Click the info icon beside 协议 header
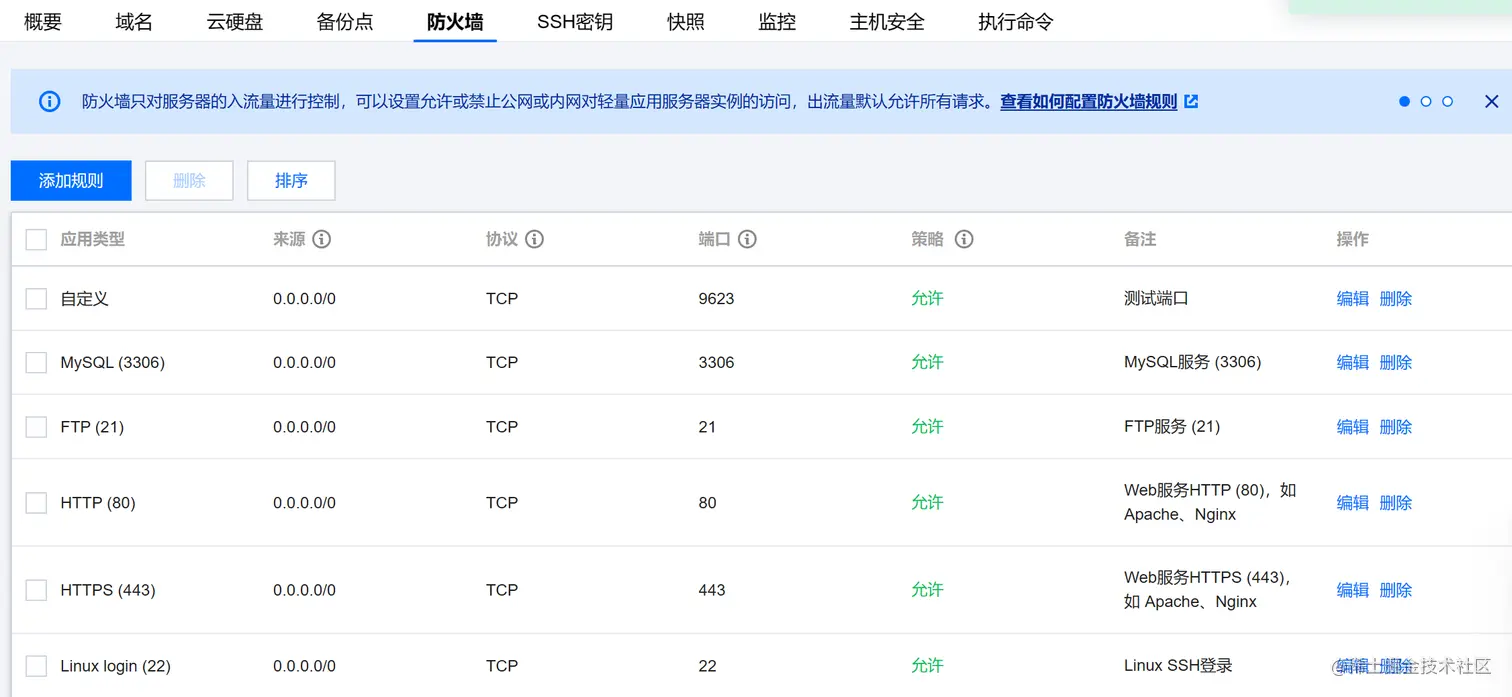Screen dimensions: 1512x697 (534, 239)
